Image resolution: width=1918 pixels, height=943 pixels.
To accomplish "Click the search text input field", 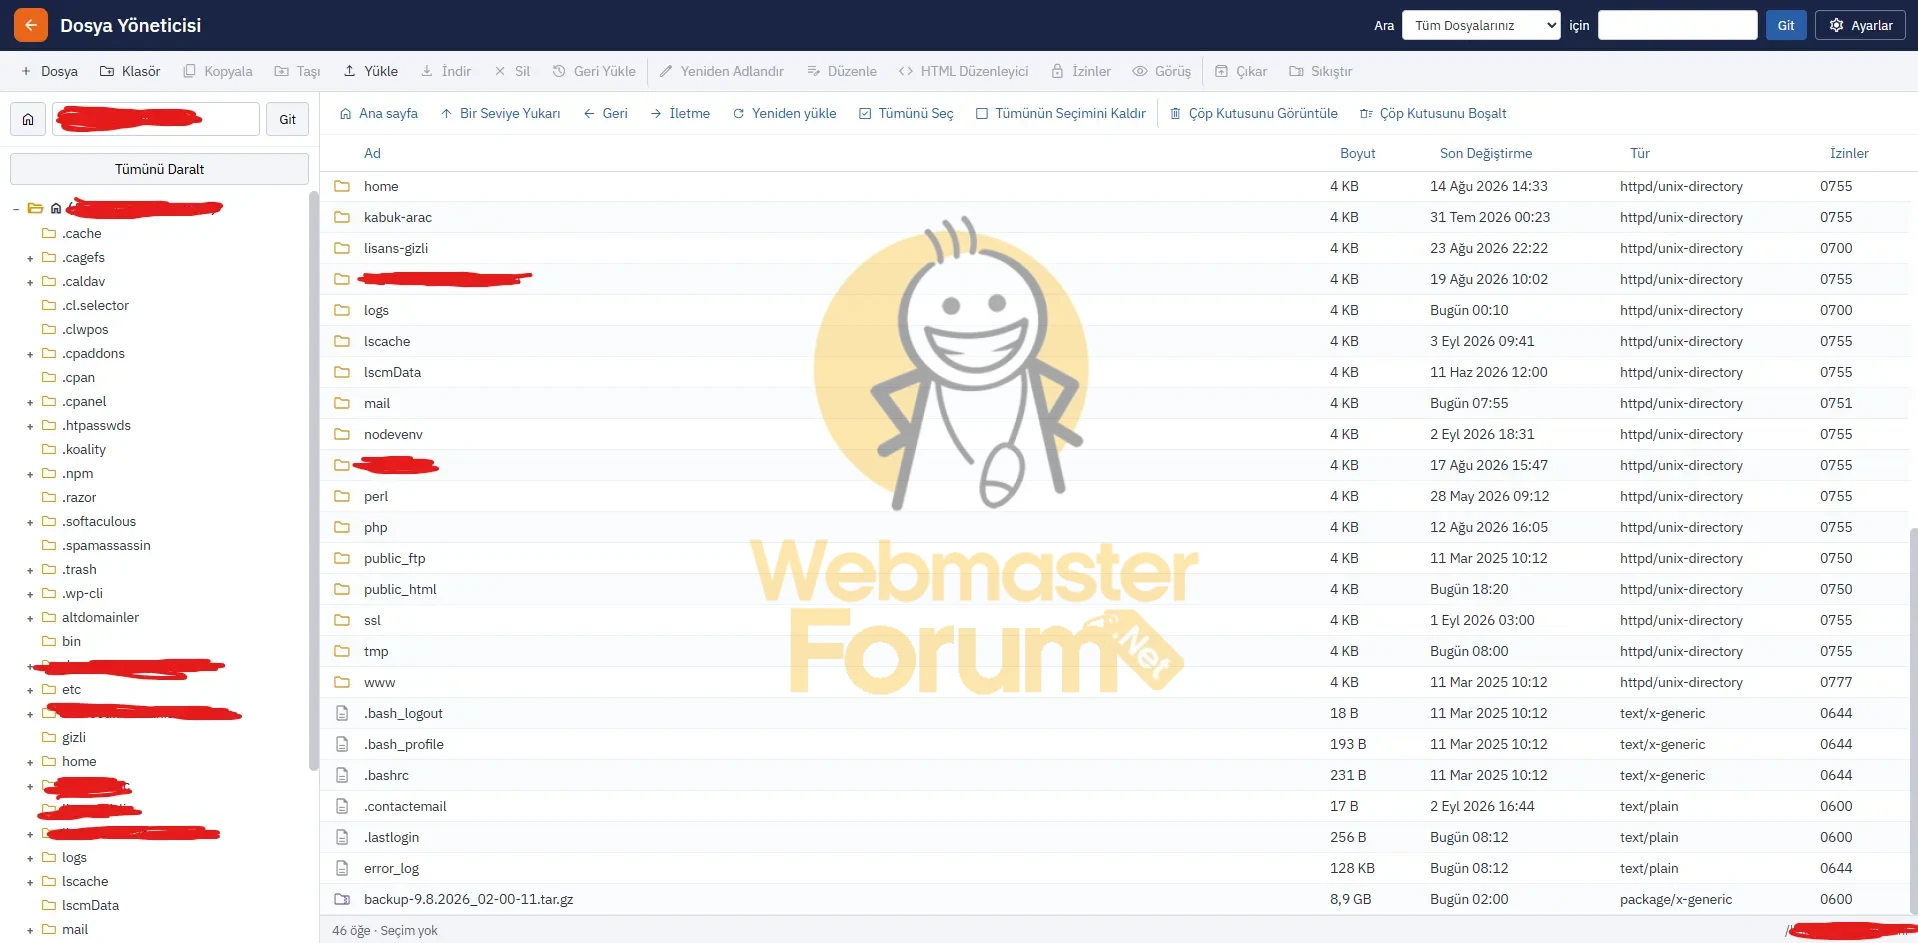I will pyautogui.click(x=1677, y=25).
